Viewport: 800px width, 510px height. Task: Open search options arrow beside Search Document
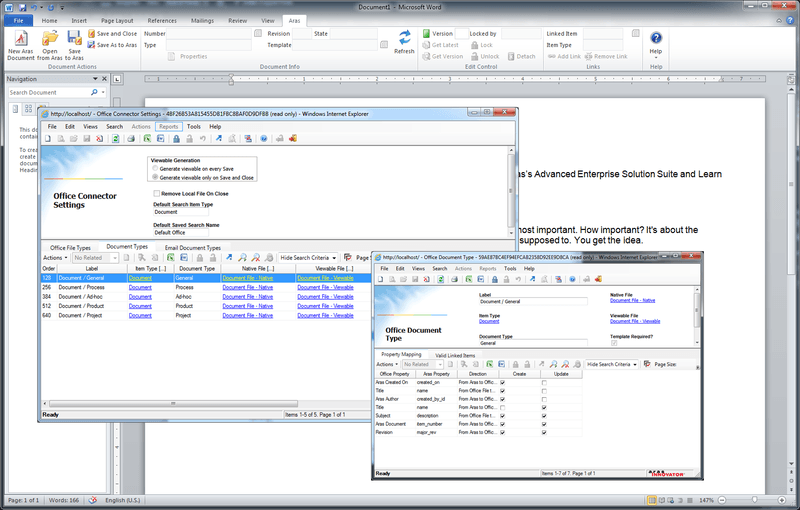coord(103,92)
